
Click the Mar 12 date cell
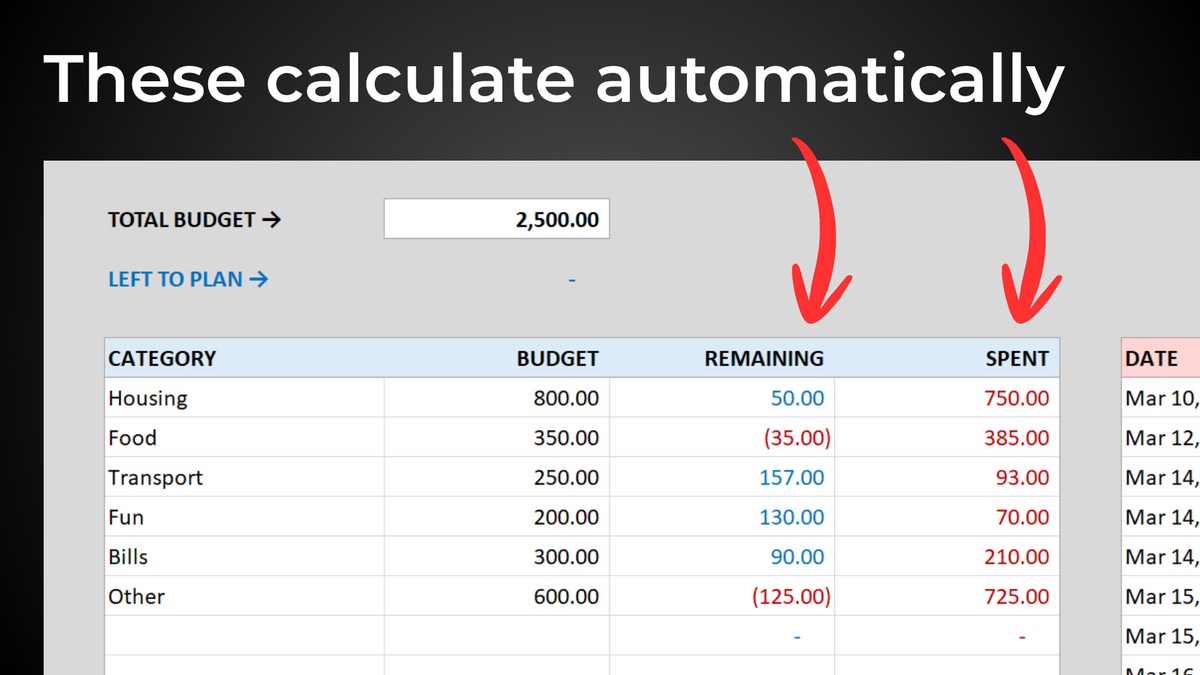point(1161,438)
